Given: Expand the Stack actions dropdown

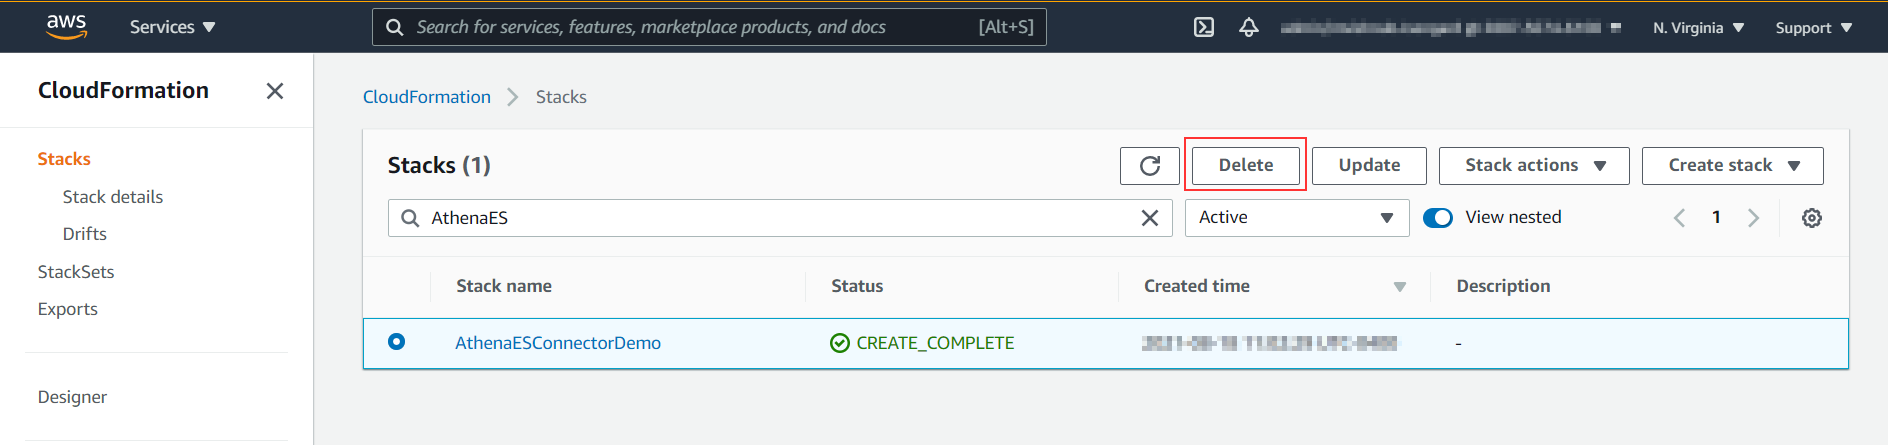Looking at the screenshot, I should point(1534,166).
